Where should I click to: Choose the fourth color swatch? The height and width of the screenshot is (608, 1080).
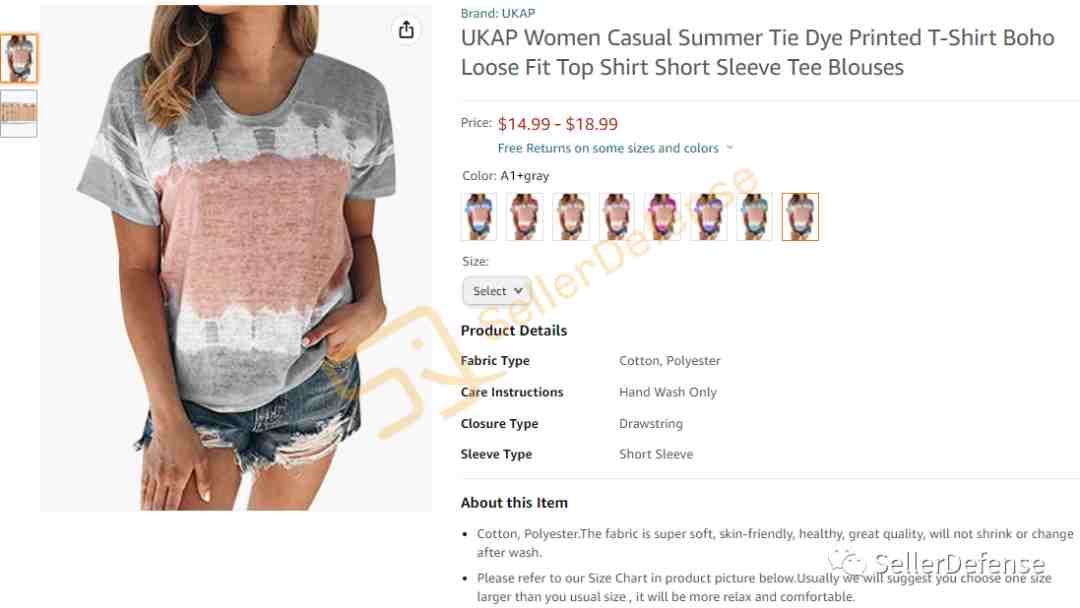[x=616, y=217]
